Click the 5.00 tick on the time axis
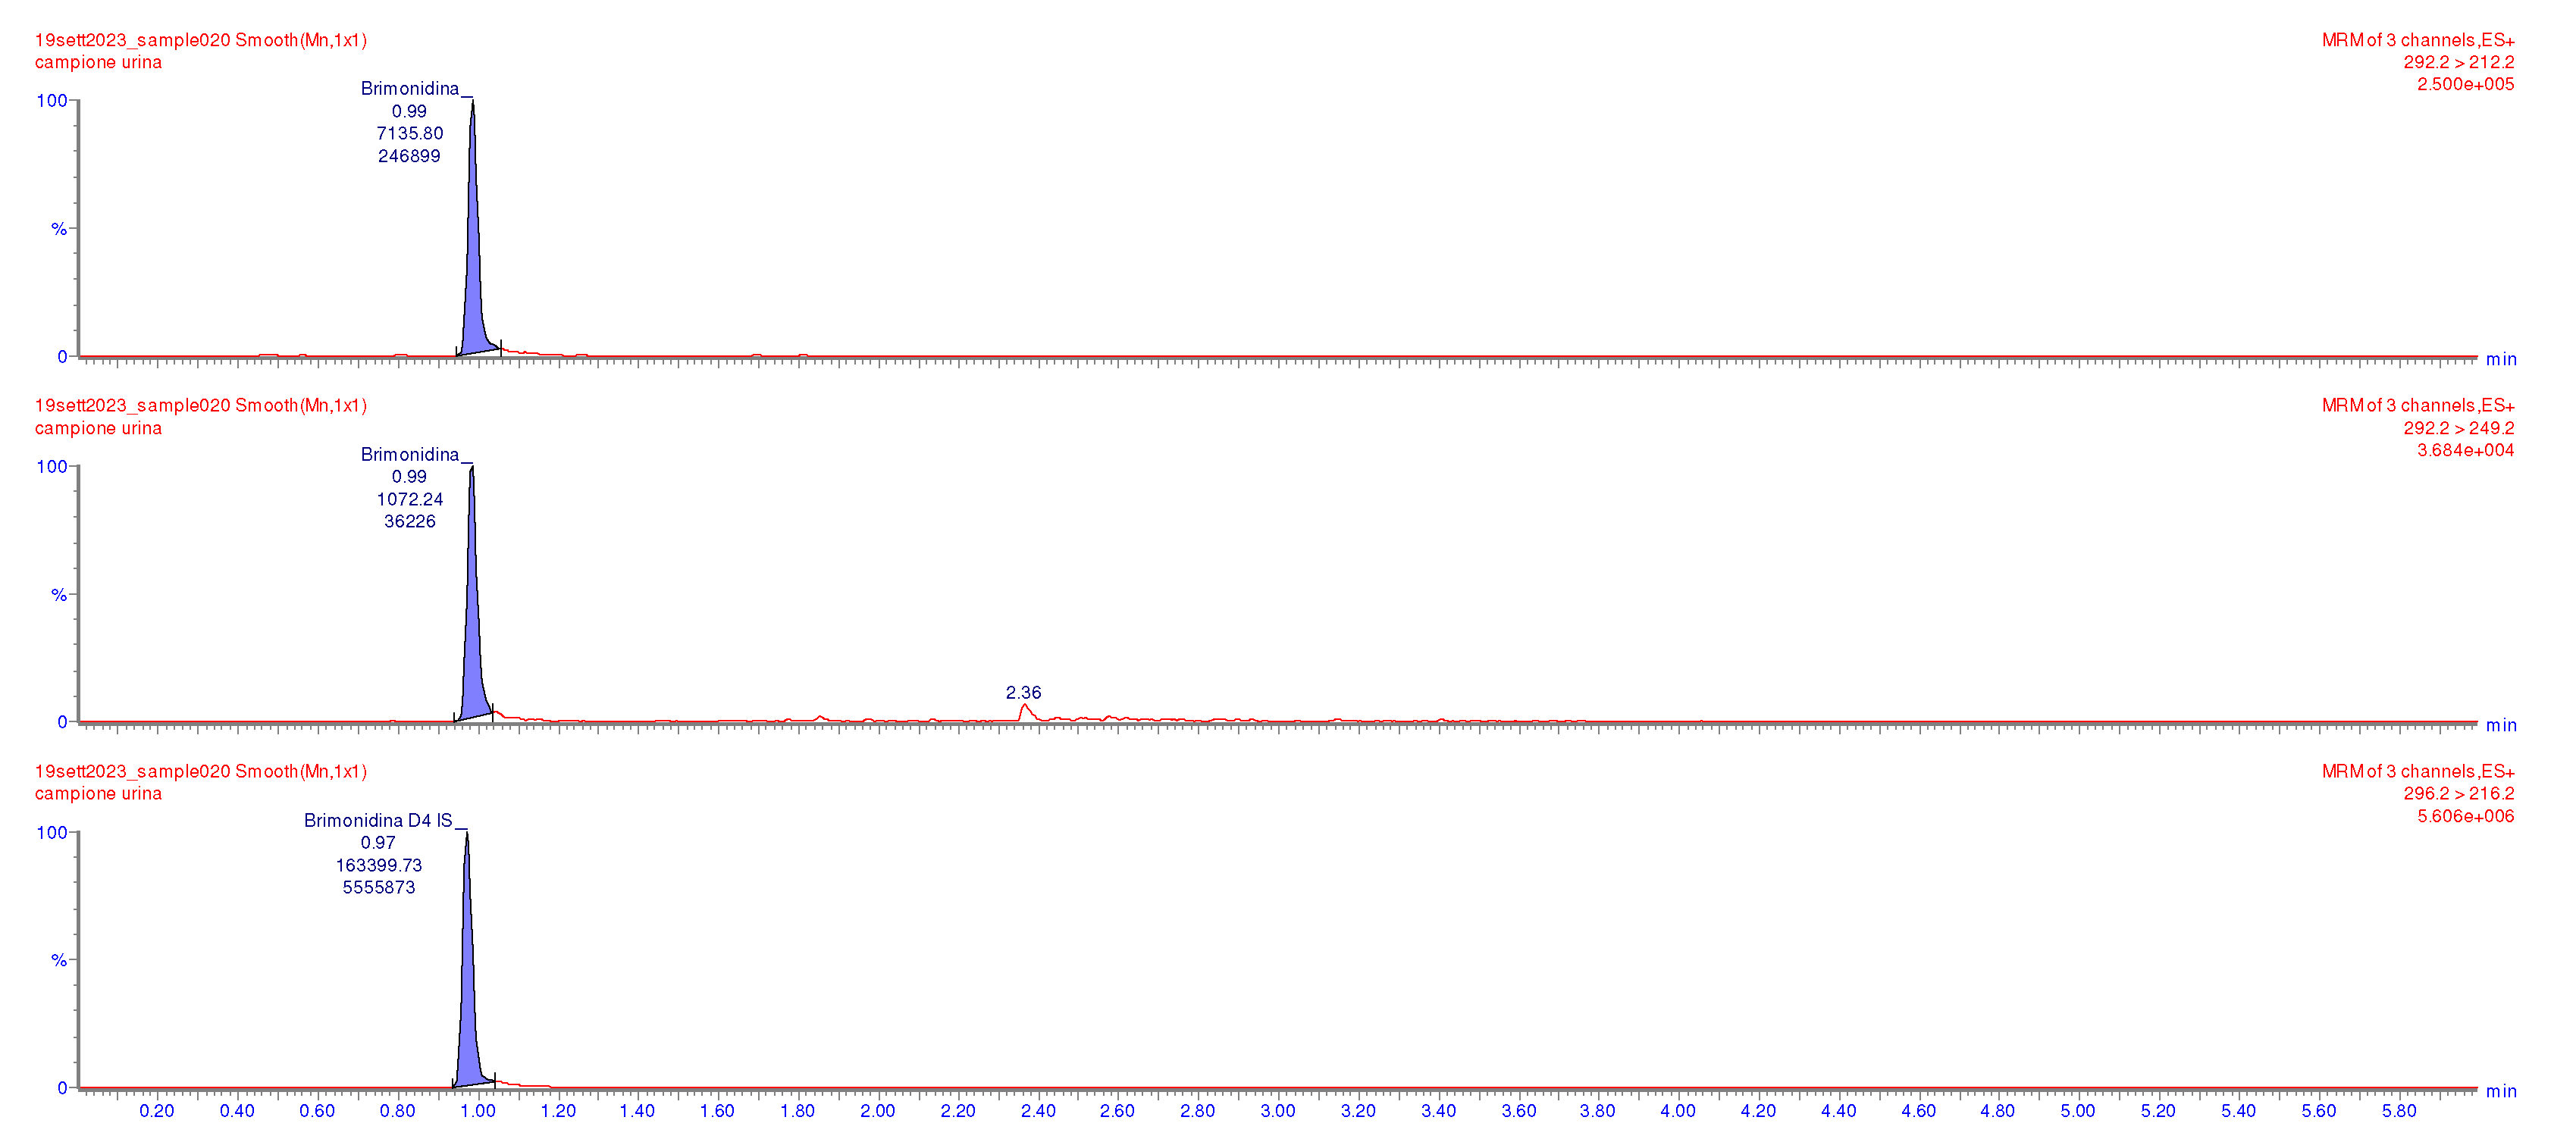 (x=2078, y=1110)
